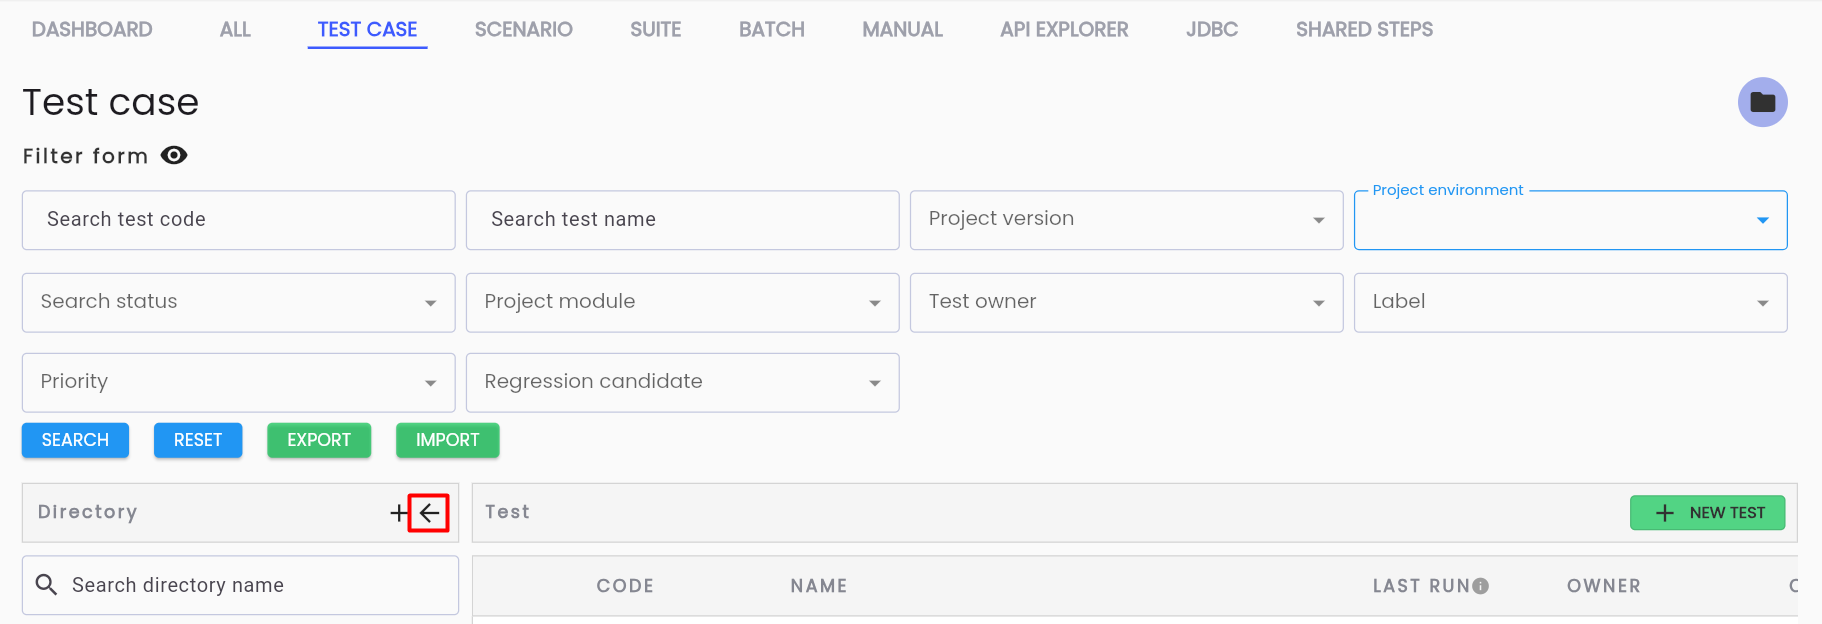
Task: Collapse the Directory panel with arrow icon
Action: click(429, 513)
